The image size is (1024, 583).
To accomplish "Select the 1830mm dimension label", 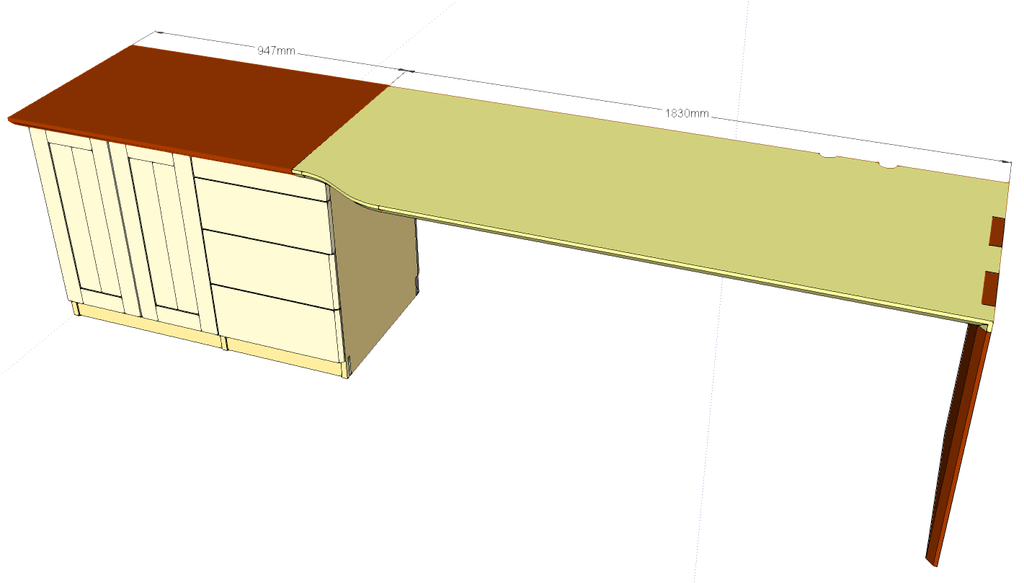I will pos(686,113).
